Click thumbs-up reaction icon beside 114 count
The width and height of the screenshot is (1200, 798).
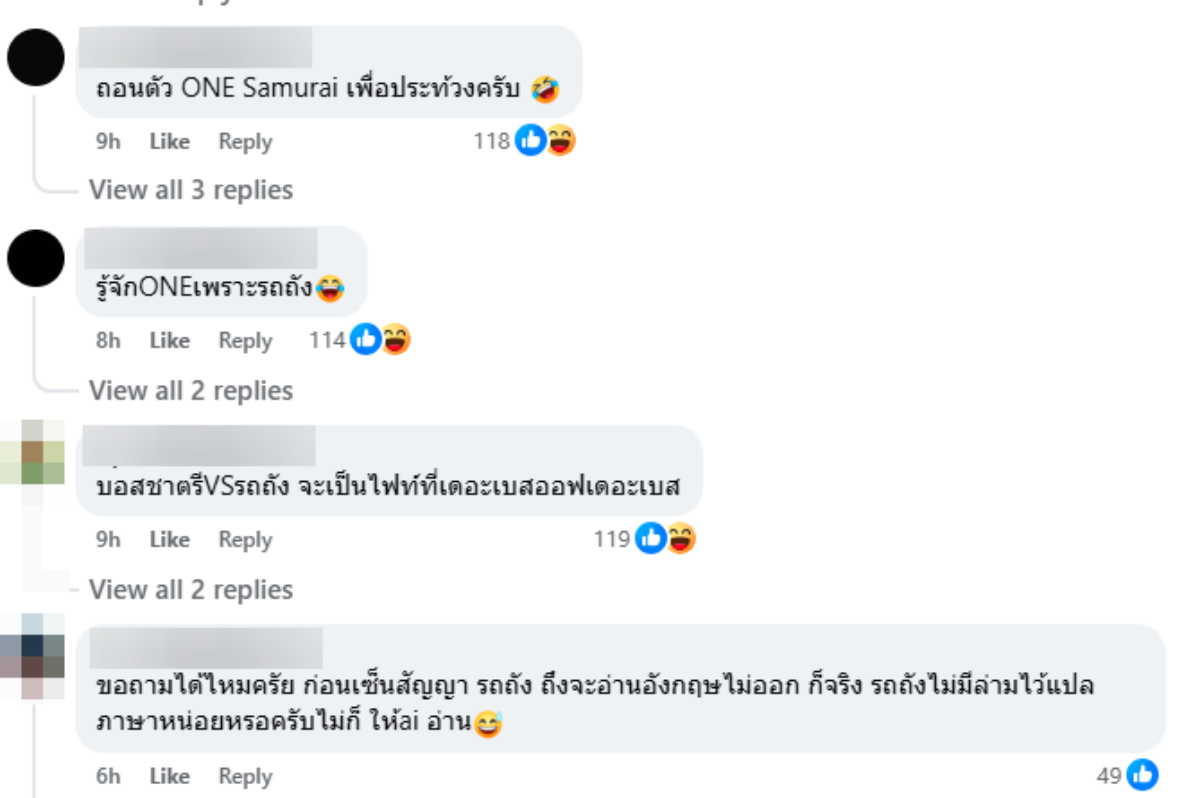pyautogui.click(x=366, y=341)
